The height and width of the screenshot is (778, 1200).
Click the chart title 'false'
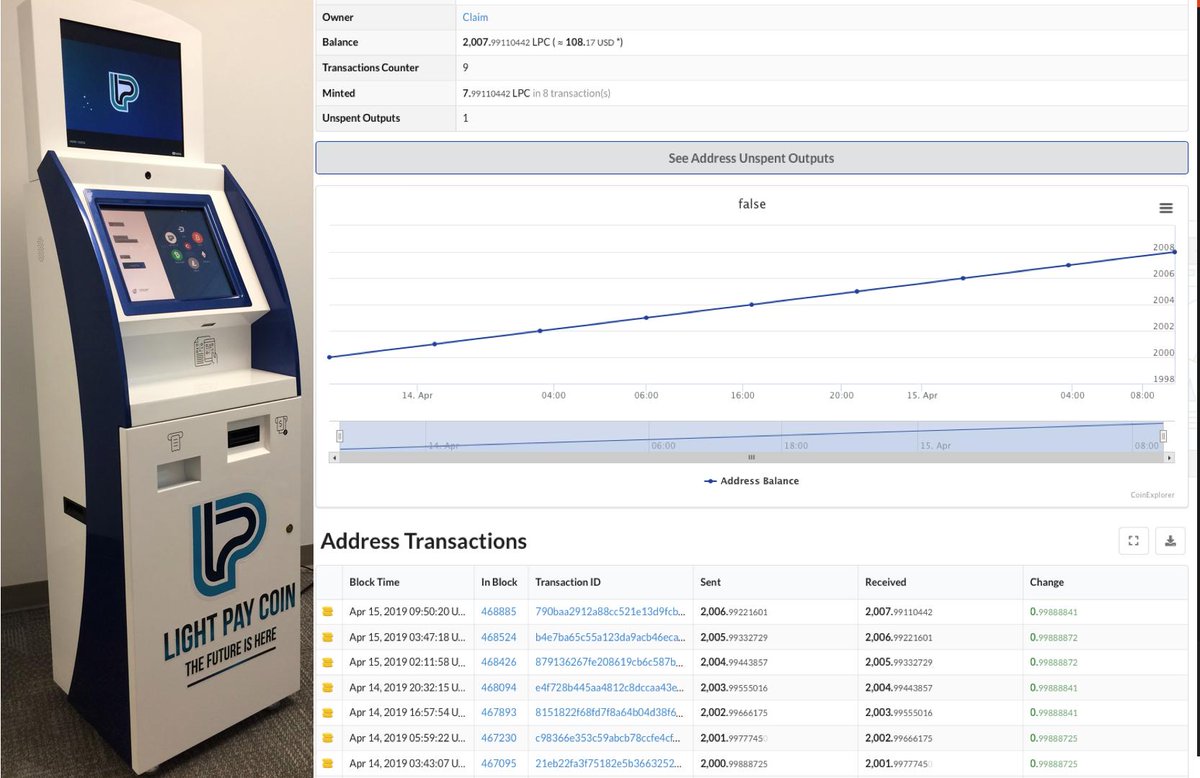[751, 204]
